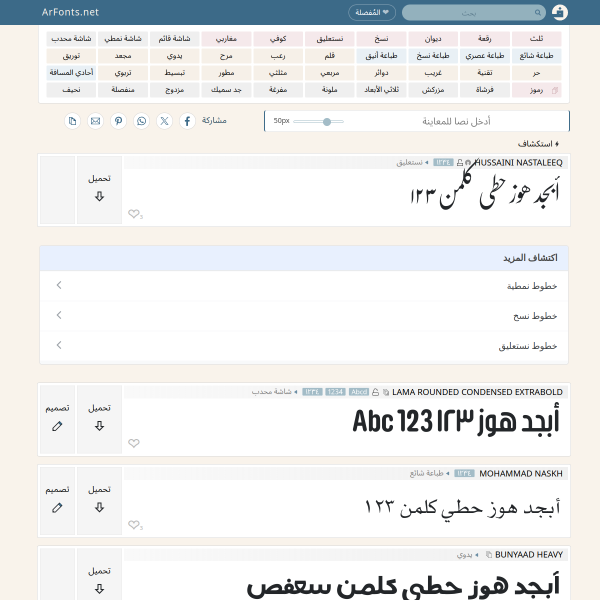Click the 1234 badge on Lama Rounded card
The height and width of the screenshot is (600, 600).
coord(335,392)
